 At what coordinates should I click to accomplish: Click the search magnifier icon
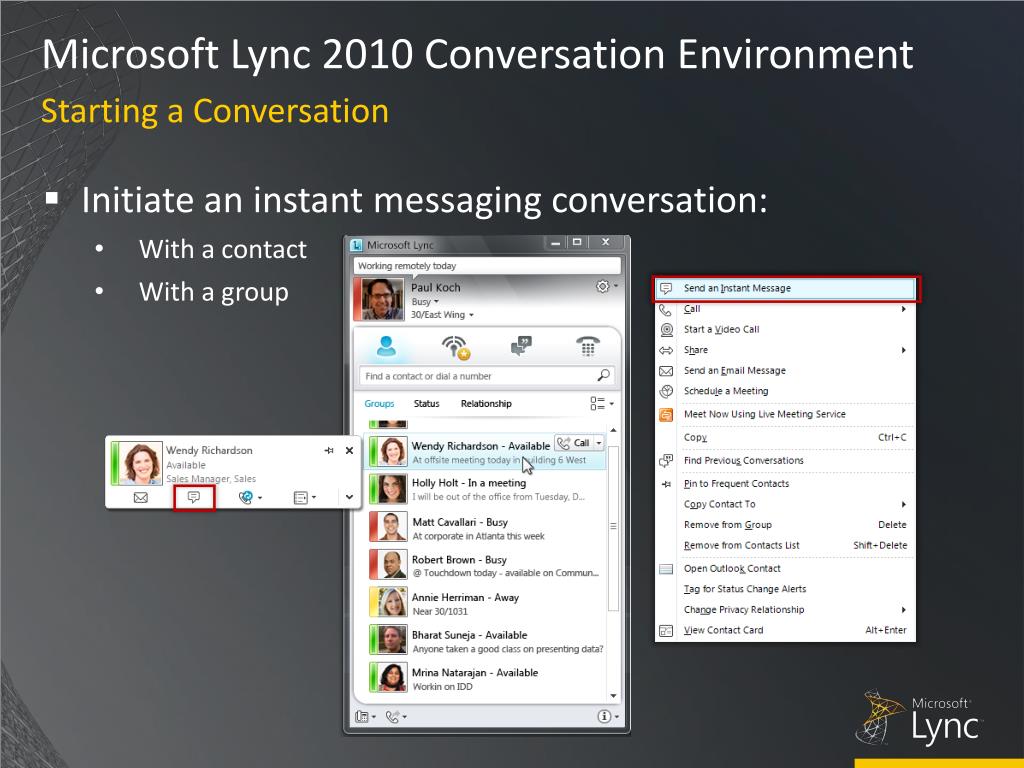pos(603,376)
